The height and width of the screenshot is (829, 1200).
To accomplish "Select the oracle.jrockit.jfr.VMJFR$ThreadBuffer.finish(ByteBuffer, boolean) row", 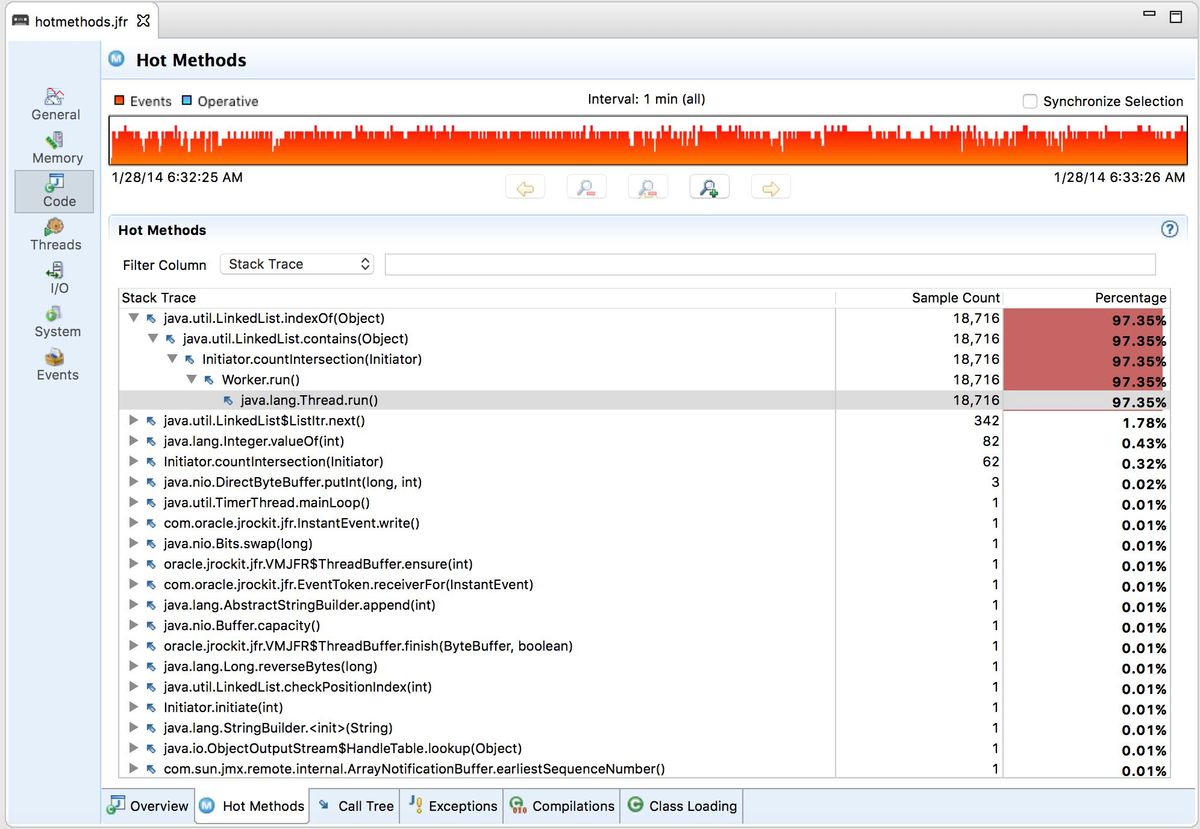I will tap(645, 646).
